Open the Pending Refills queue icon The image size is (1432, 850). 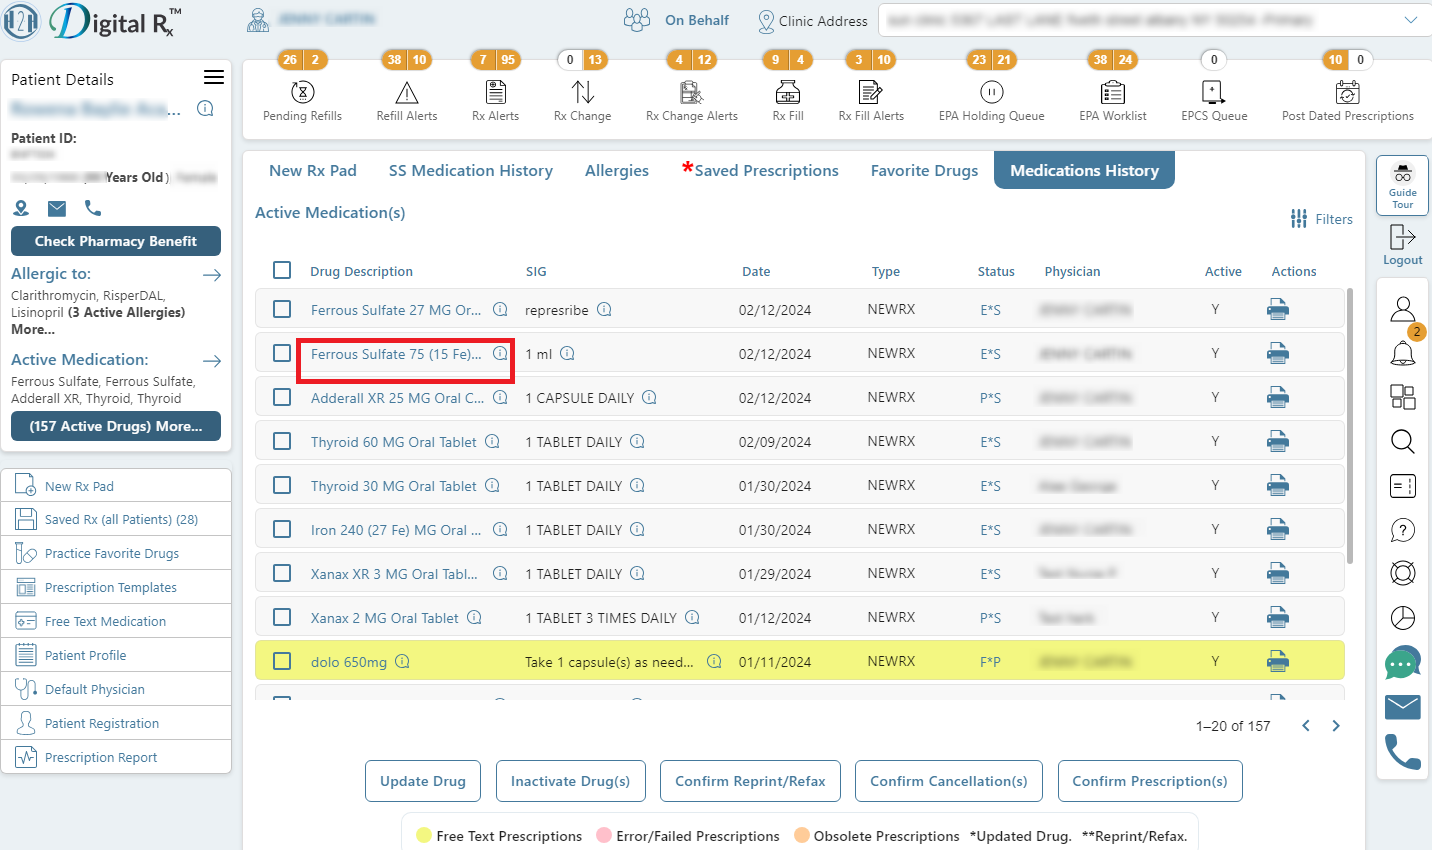(x=302, y=93)
